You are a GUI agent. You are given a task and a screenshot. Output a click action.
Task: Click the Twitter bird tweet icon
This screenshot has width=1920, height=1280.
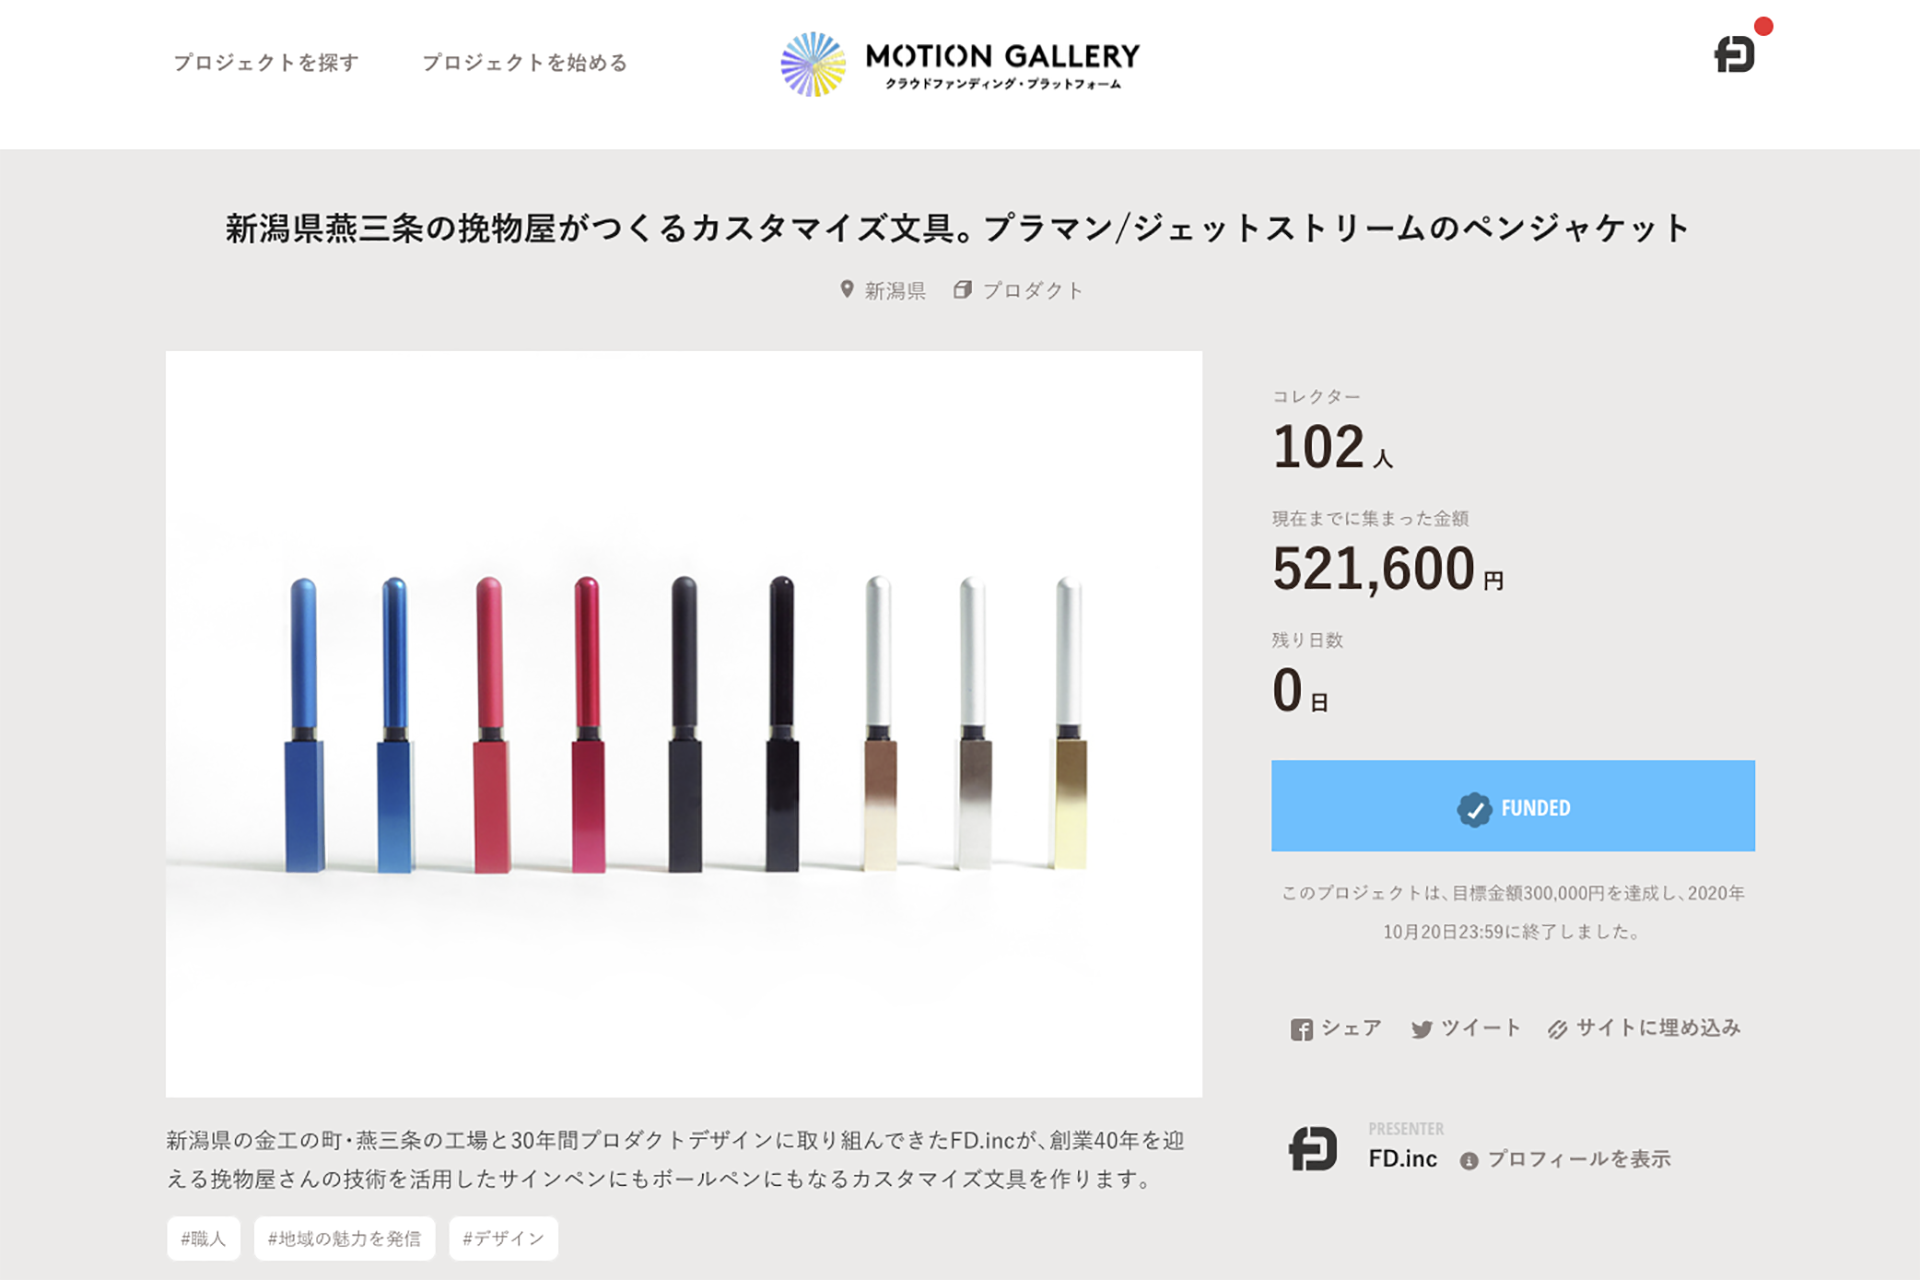pyautogui.click(x=1421, y=1030)
